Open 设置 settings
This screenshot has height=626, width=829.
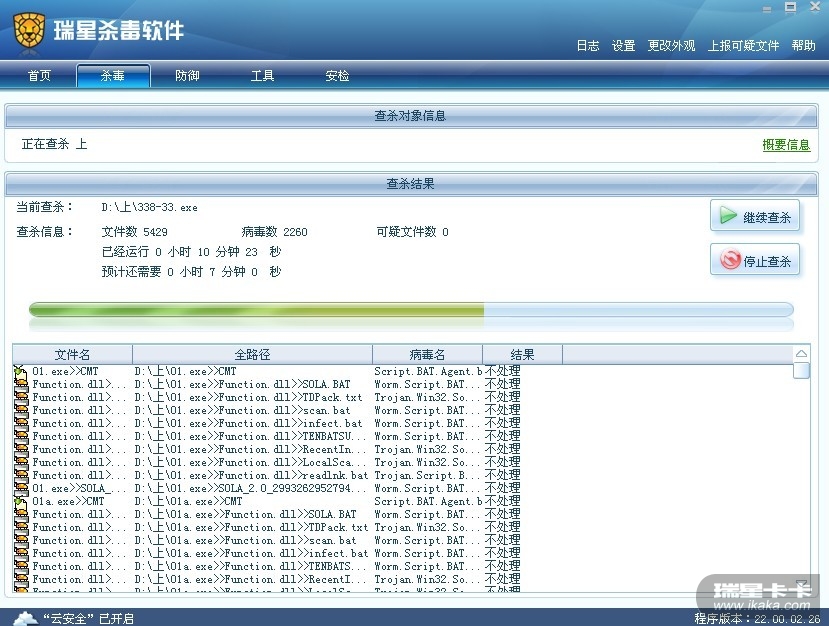(x=623, y=46)
